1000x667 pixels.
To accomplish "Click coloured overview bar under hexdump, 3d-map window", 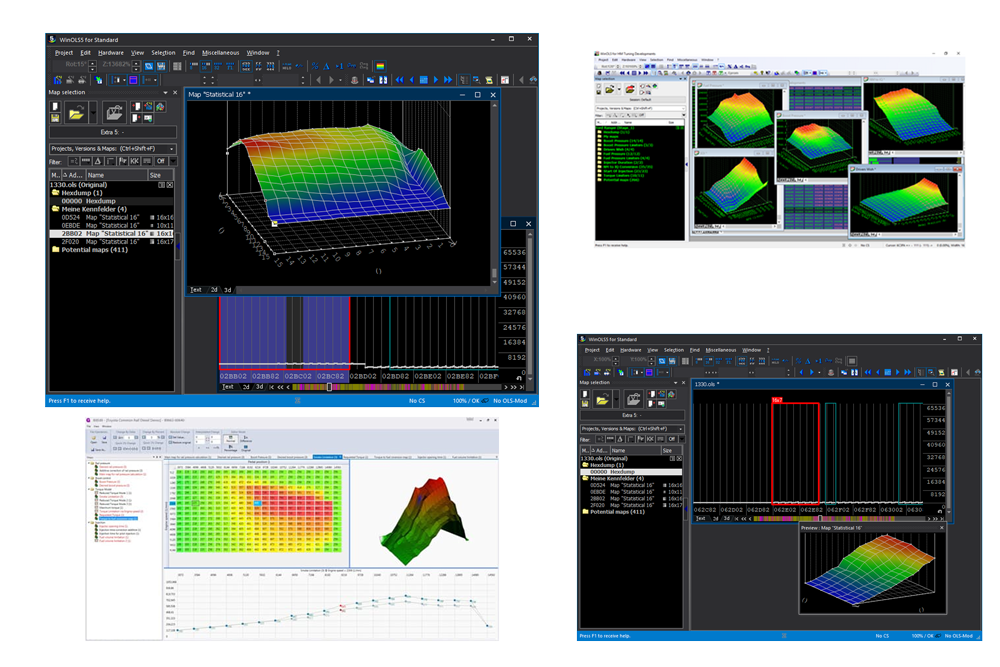I will click(x=397, y=387).
